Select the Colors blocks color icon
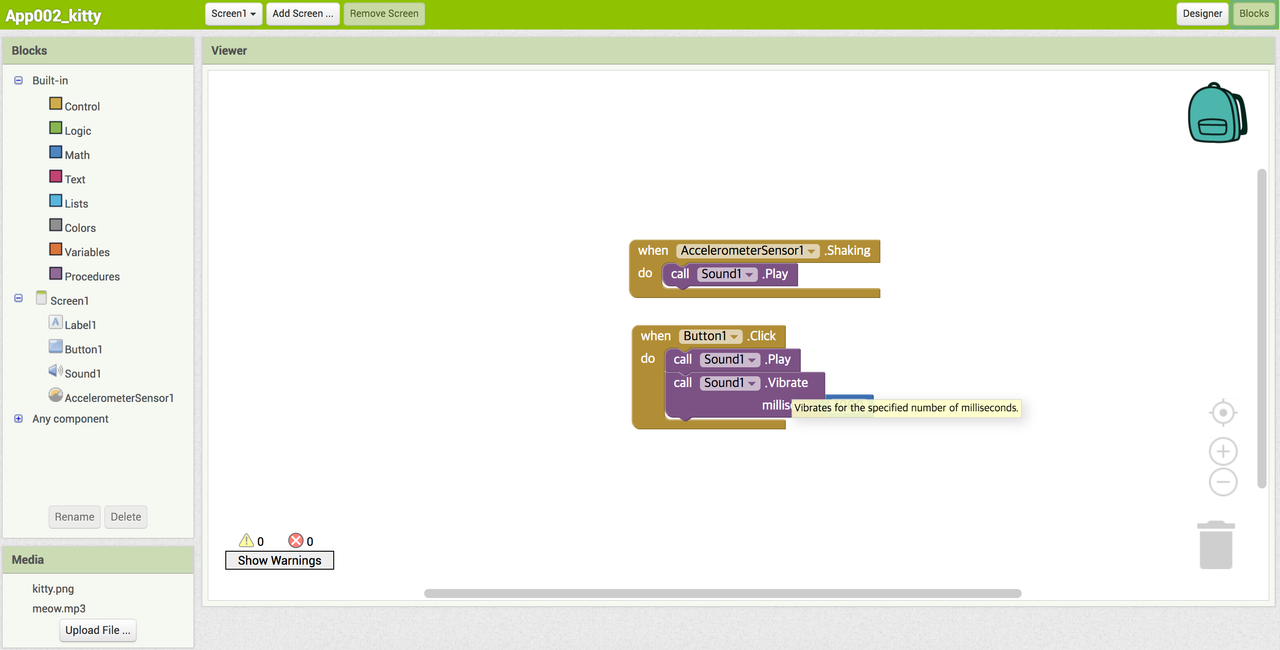The height and width of the screenshot is (650, 1280). click(x=56, y=226)
